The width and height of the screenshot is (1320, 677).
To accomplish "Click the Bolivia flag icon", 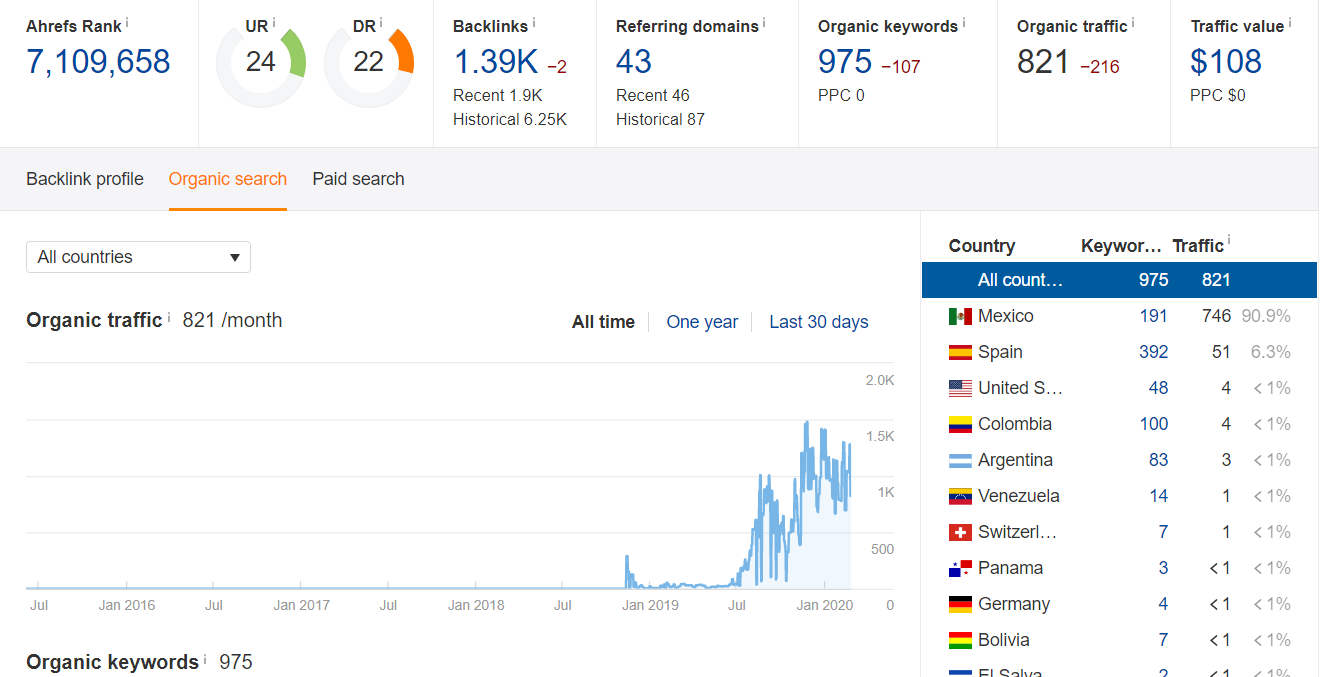I will tap(960, 640).
